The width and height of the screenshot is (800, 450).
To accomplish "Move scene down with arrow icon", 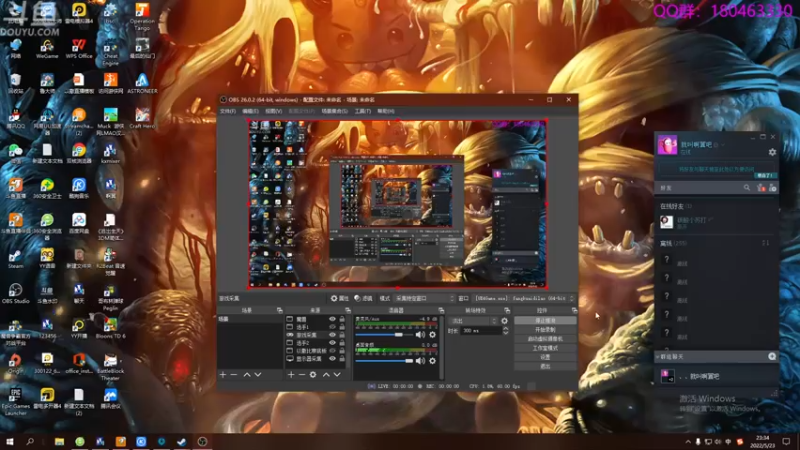I will [x=258, y=374].
